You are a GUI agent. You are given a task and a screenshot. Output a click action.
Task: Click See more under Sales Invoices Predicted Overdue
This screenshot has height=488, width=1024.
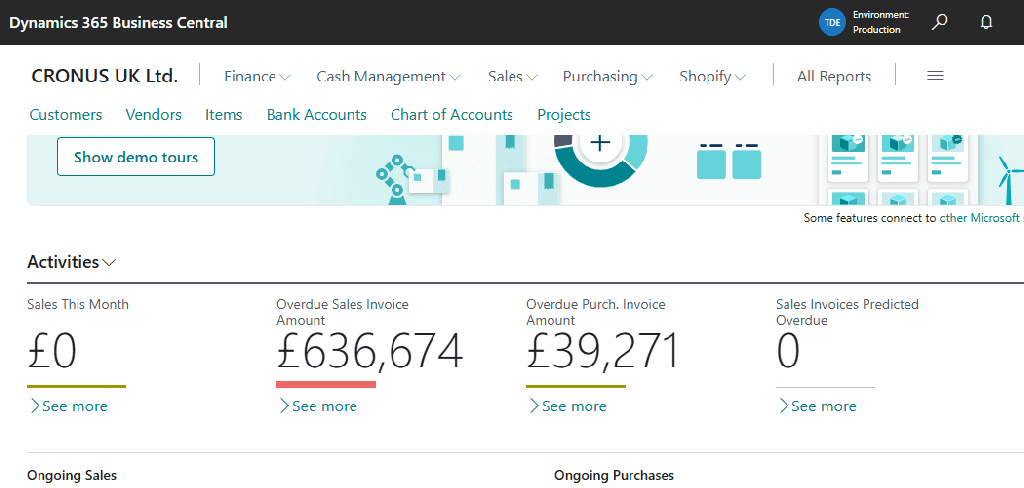coord(823,406)
